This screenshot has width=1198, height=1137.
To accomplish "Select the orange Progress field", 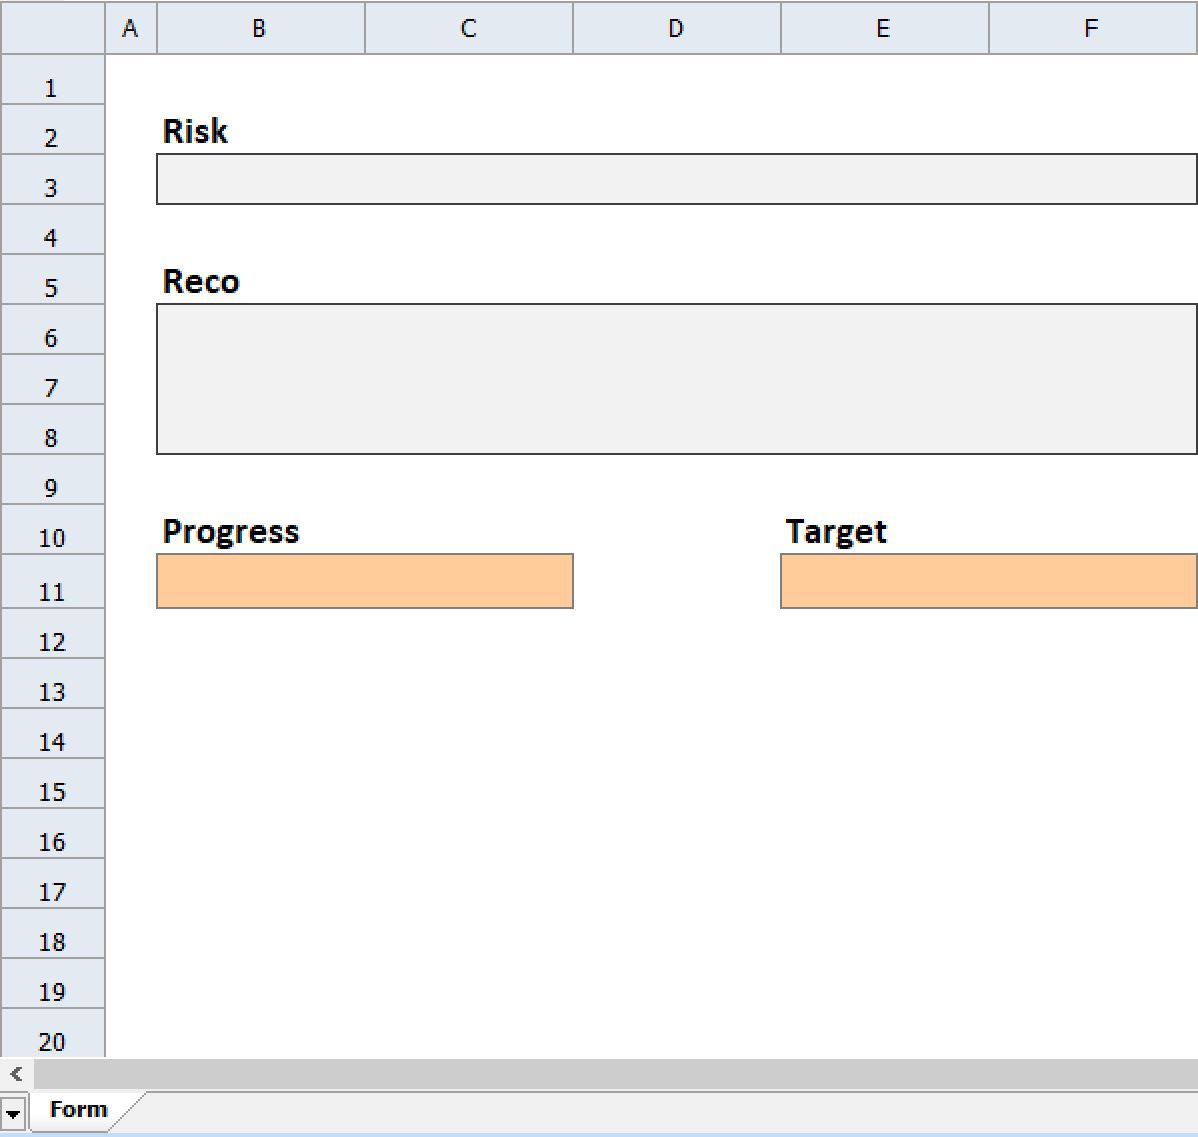I will pos(364,581).
